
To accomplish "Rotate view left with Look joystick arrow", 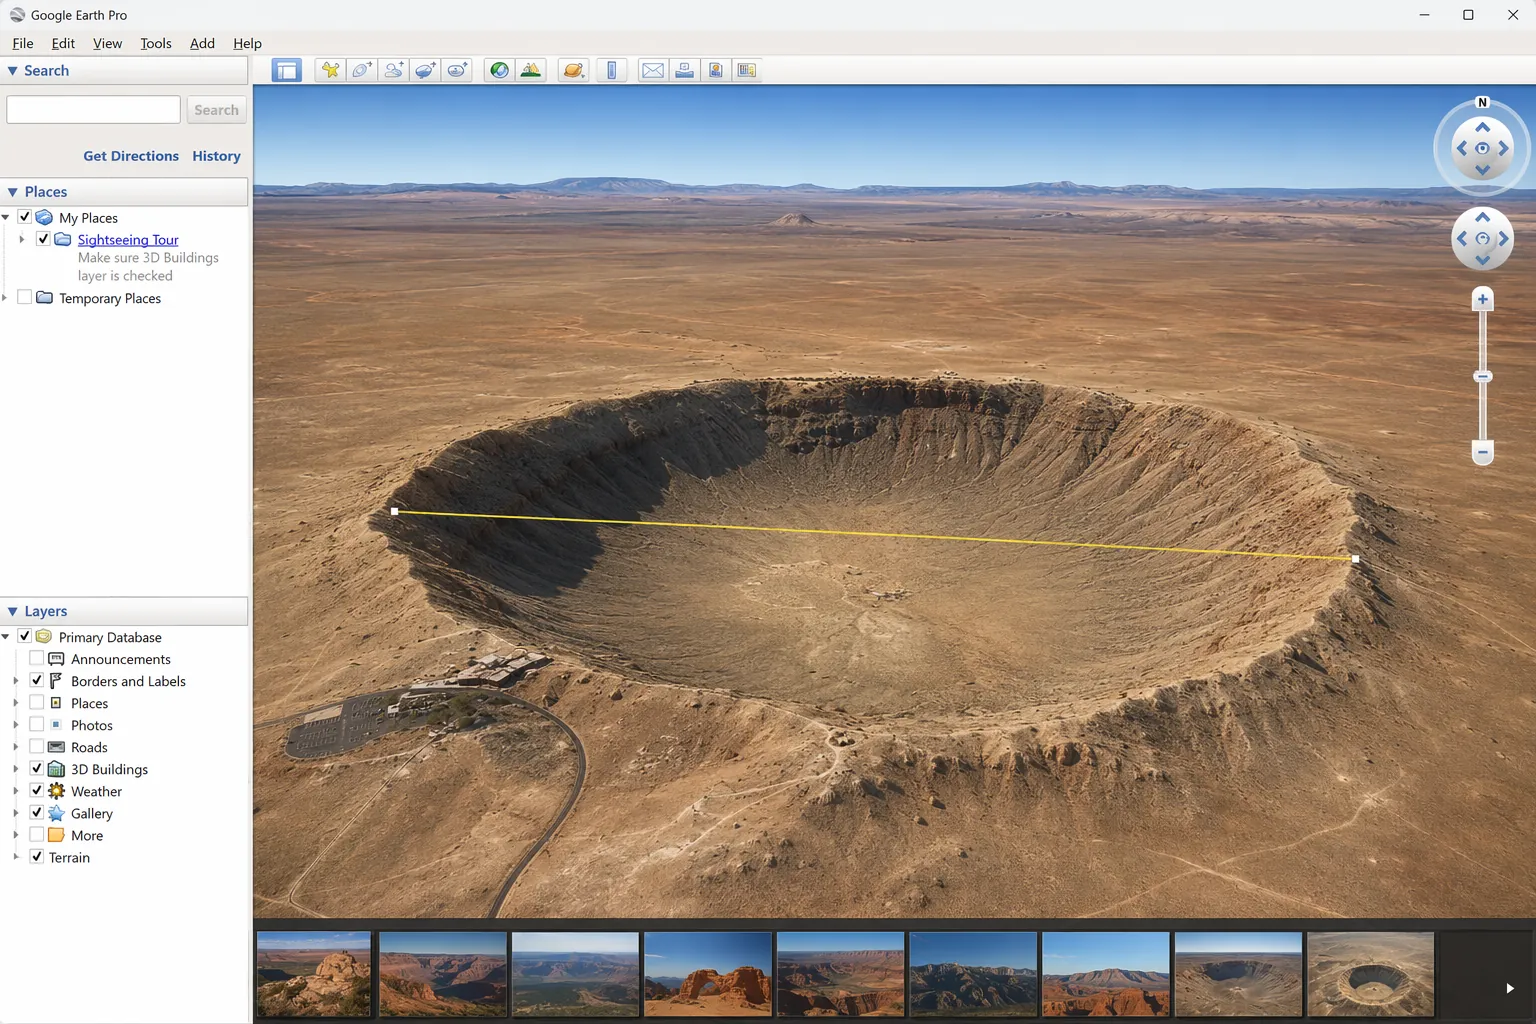I will (x=1462, y=148).
